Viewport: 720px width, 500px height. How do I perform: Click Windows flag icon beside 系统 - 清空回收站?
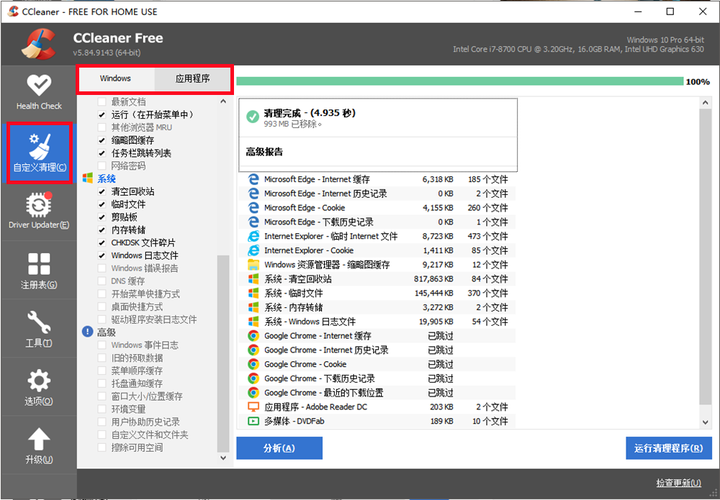pos(253,279)
